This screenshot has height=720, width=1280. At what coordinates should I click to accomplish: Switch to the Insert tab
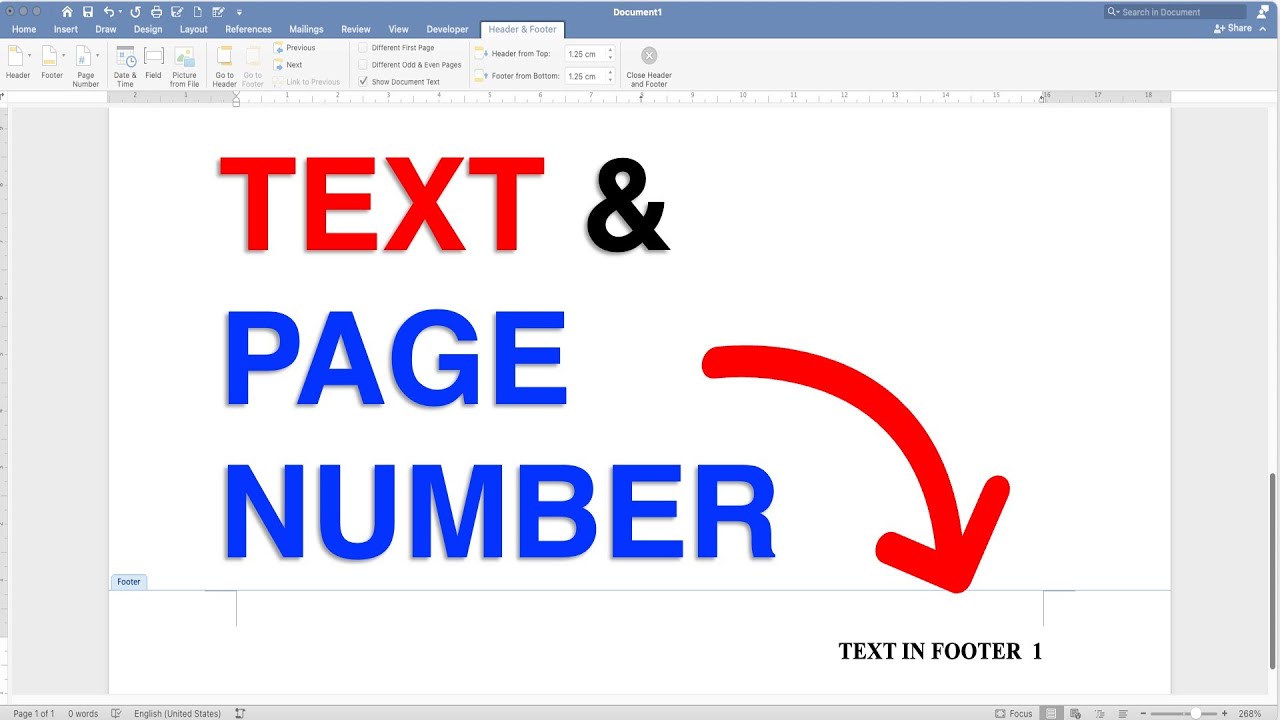[66, 29]
